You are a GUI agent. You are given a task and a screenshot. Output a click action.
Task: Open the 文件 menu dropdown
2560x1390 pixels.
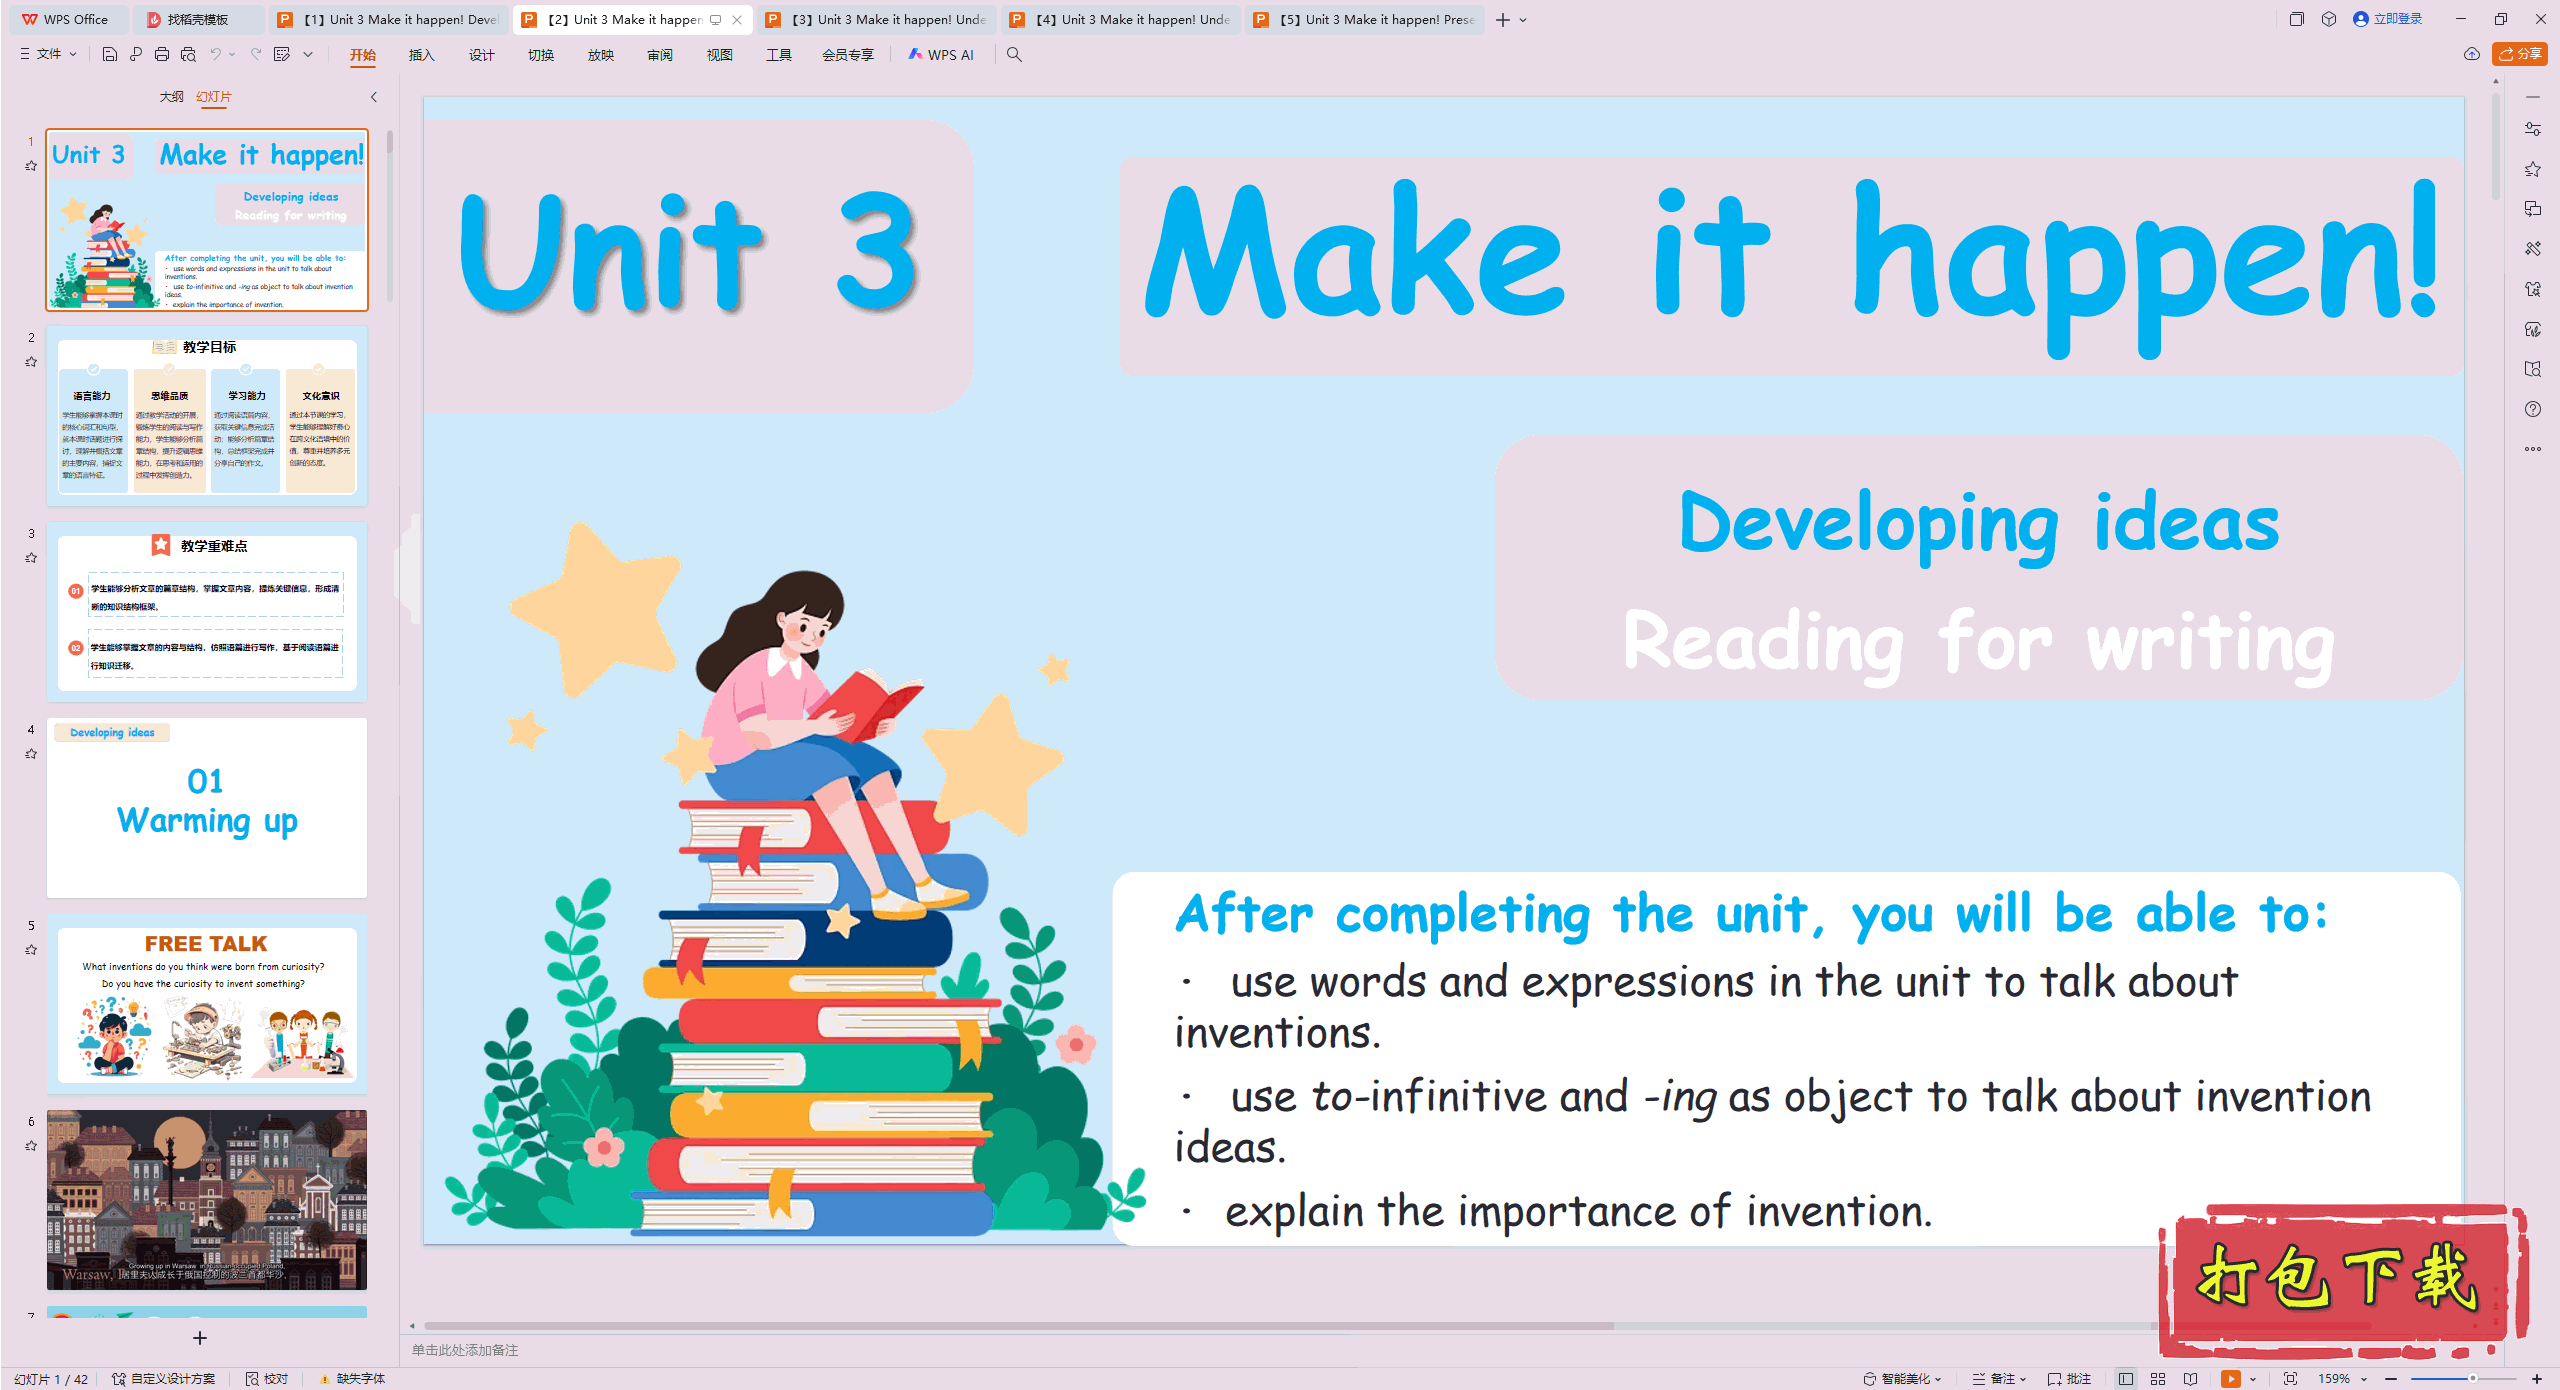(48, 54)
